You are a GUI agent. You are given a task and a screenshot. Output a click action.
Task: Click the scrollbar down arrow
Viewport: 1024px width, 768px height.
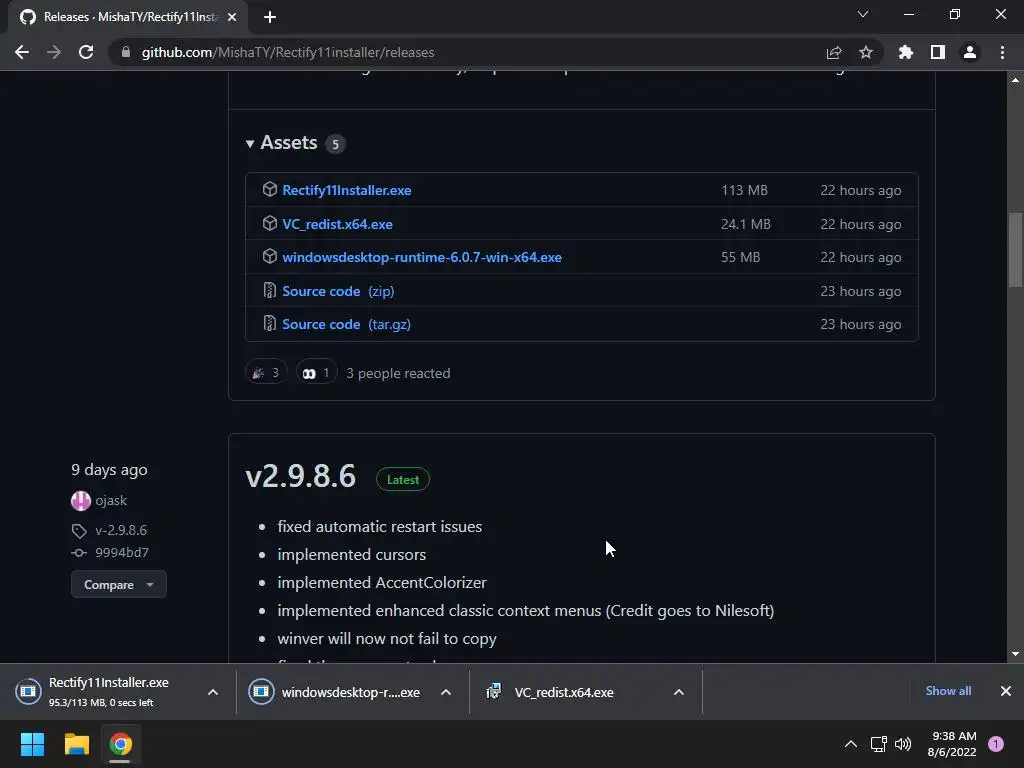pos(1015,654)
